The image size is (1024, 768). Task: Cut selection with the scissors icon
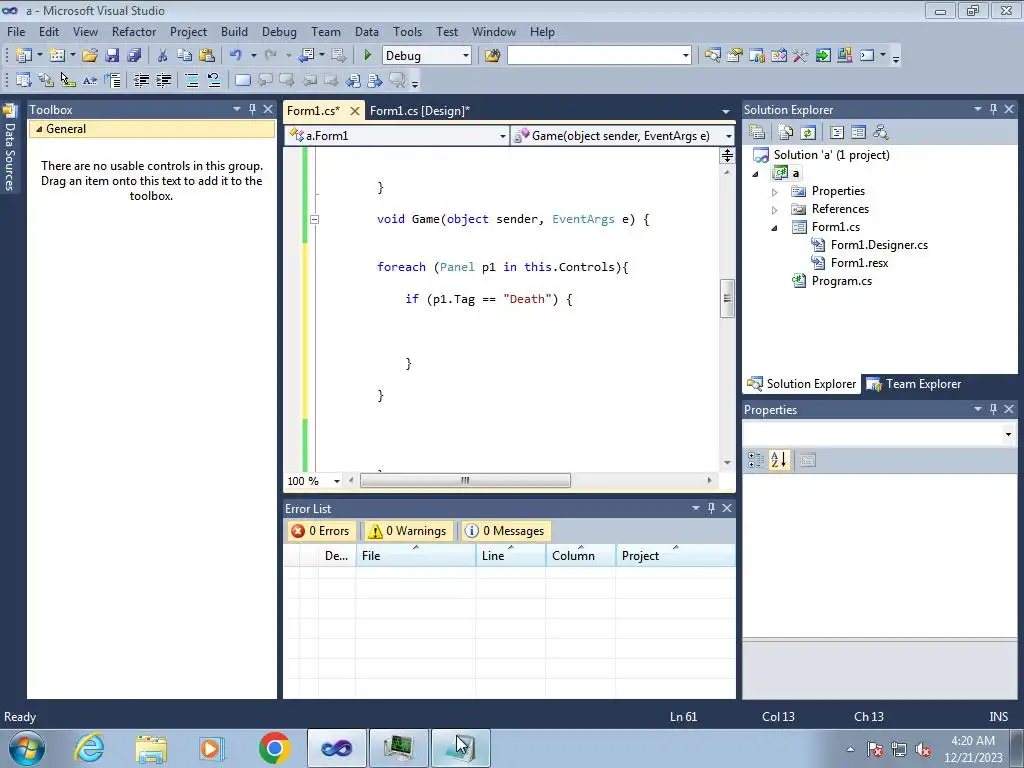(163, 56)
